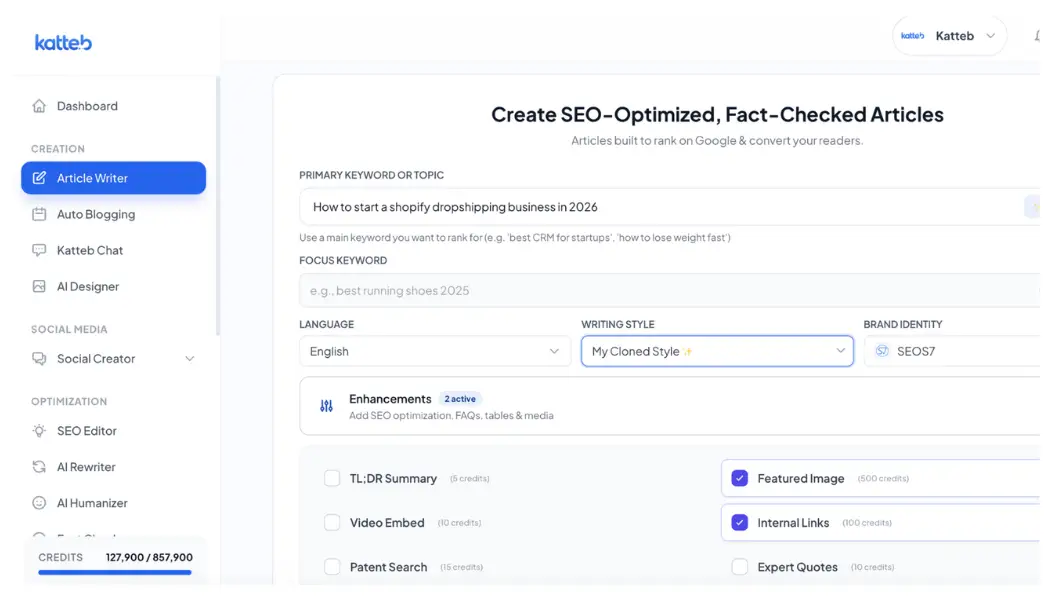Enable the TL;DR Summary checkbox
The image size is (1050, 600).
coord(332,478)
